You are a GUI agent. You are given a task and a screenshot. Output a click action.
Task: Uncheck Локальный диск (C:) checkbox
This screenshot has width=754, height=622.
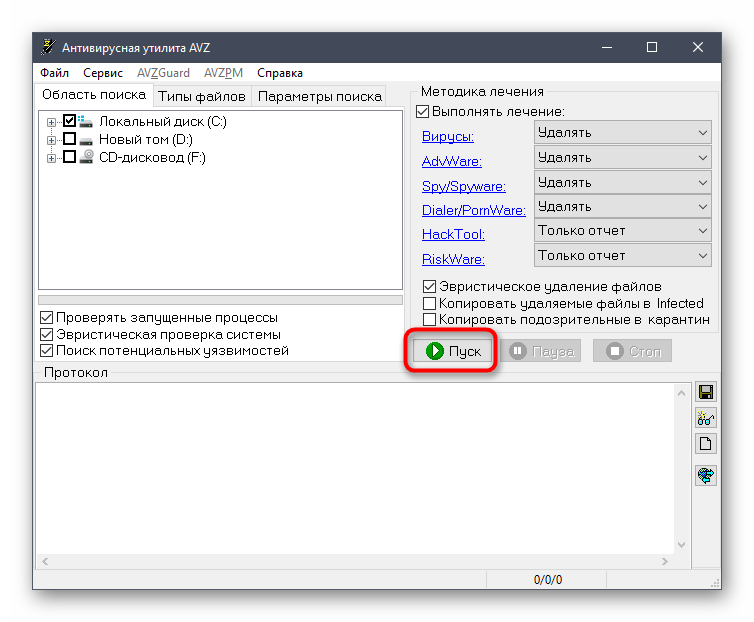pyautogui.click(x=70, y=121)
